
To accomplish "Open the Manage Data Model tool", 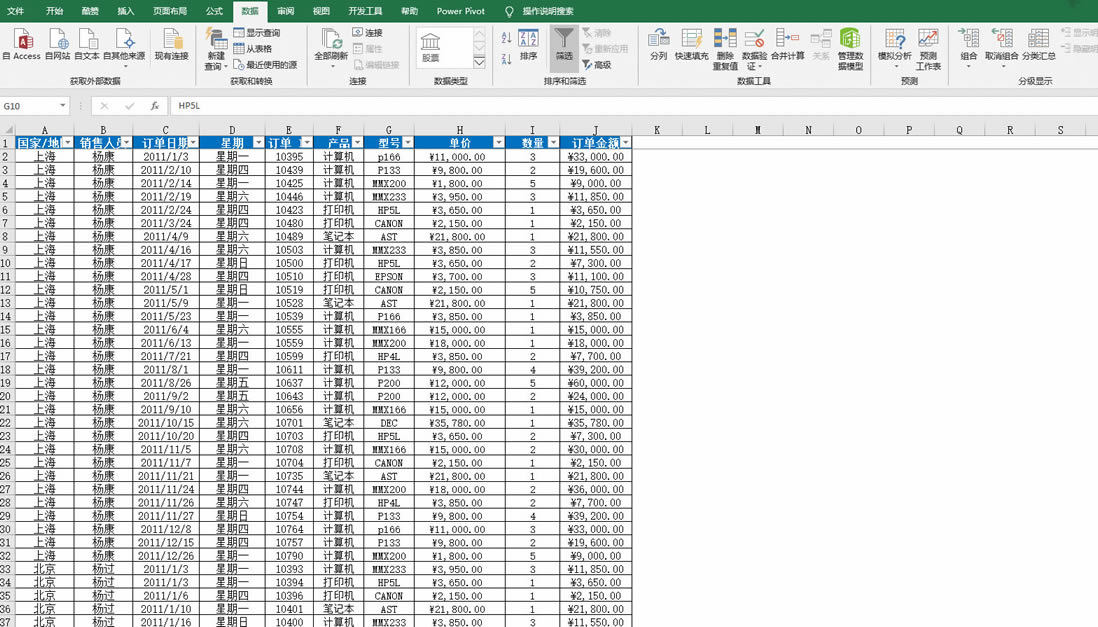I will click(850, 42).
